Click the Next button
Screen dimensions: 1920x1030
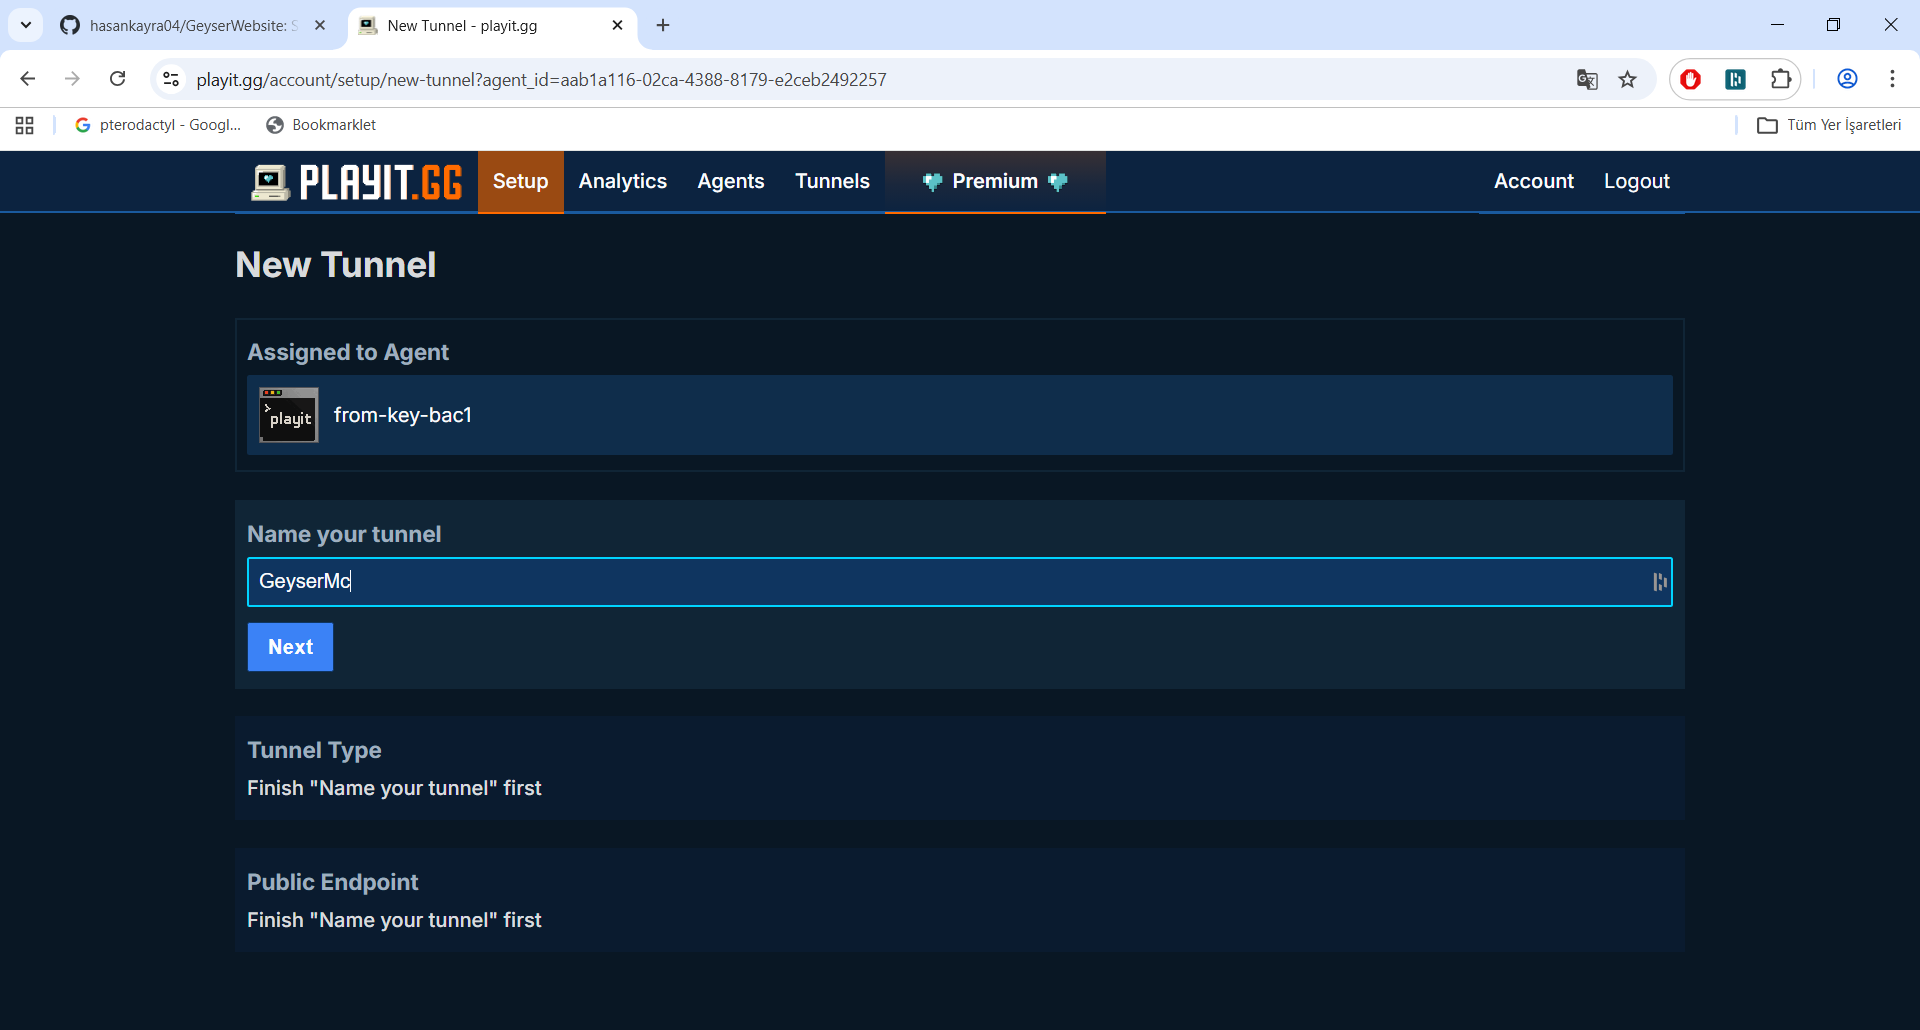tap(290, 647)
